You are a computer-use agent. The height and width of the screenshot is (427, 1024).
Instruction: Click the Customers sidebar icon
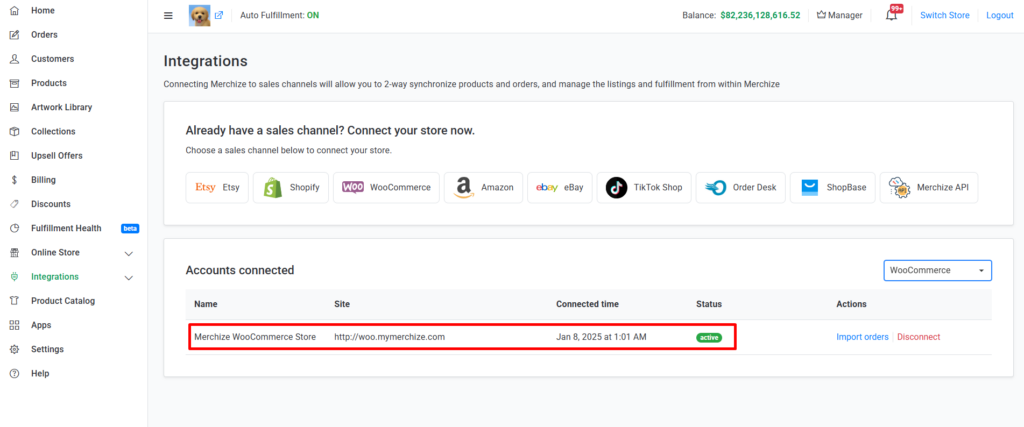pos(14,59)
